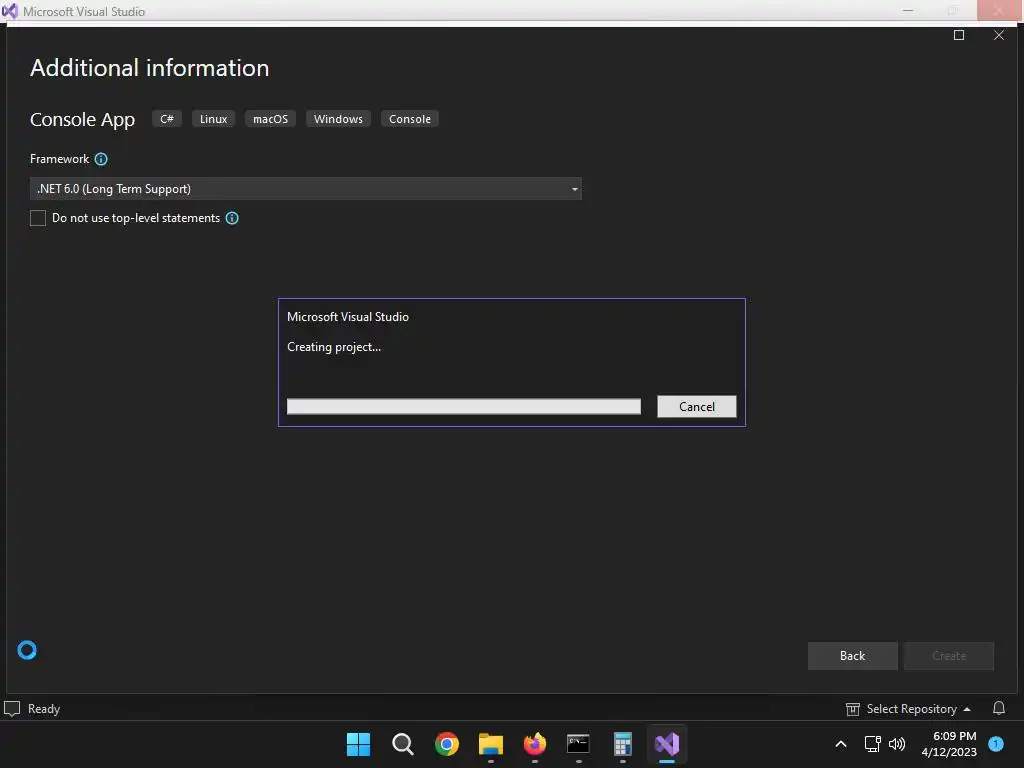
Task: Click the Framework info icon
Action: pyautogui.click(x=101, y=159)
